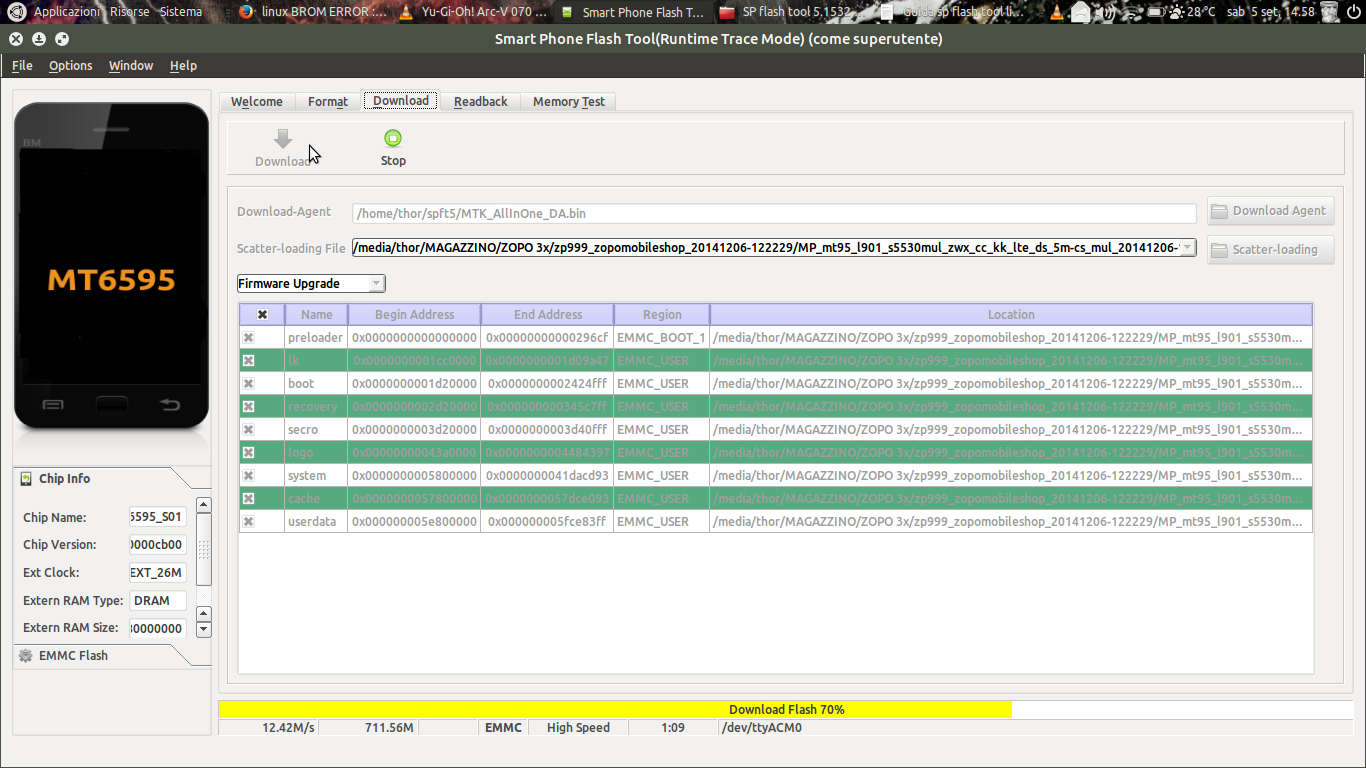
Task: Click the Chip Version value field
Action: pos(158,545)
